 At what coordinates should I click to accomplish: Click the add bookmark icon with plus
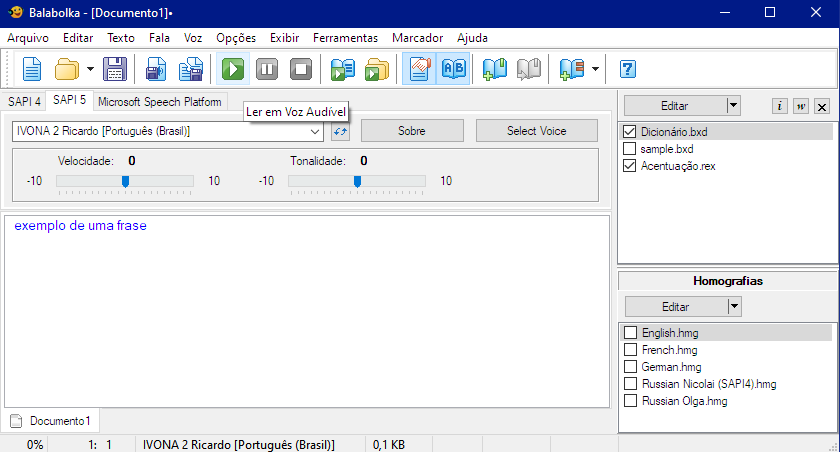coord(494,69)
